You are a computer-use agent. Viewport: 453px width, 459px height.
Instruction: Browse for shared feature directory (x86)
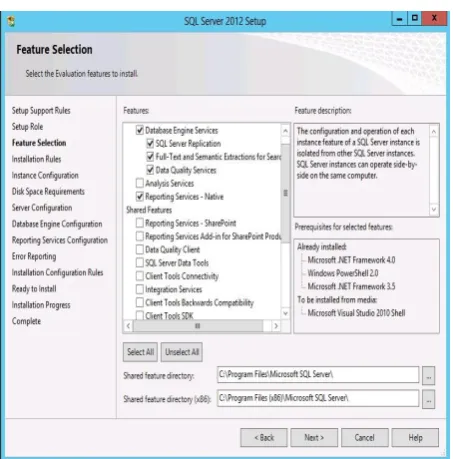429,399
